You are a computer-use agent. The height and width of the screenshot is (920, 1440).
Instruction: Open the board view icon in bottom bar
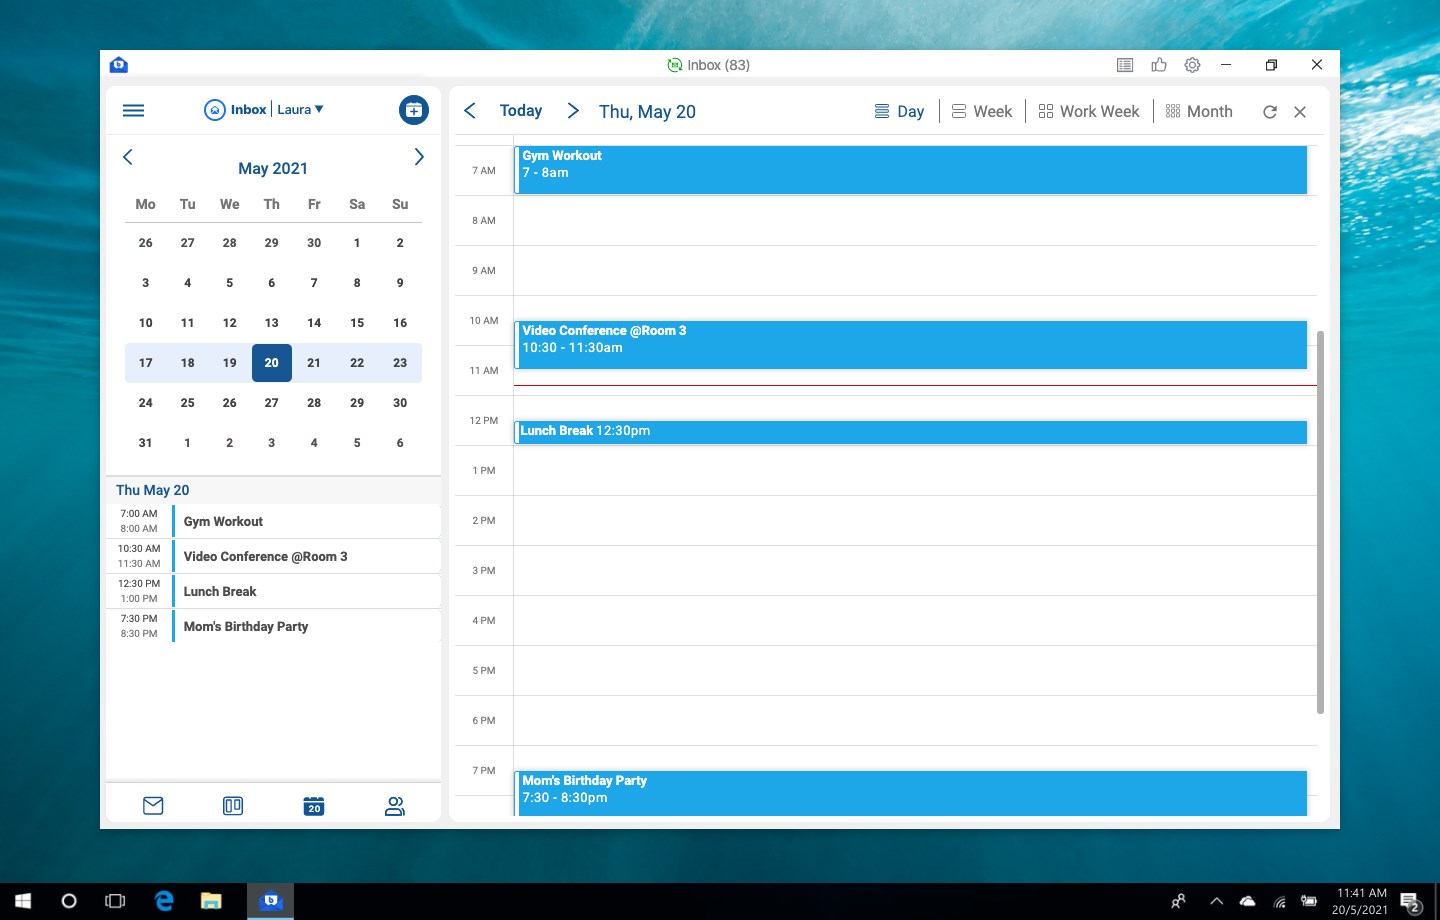233,806
